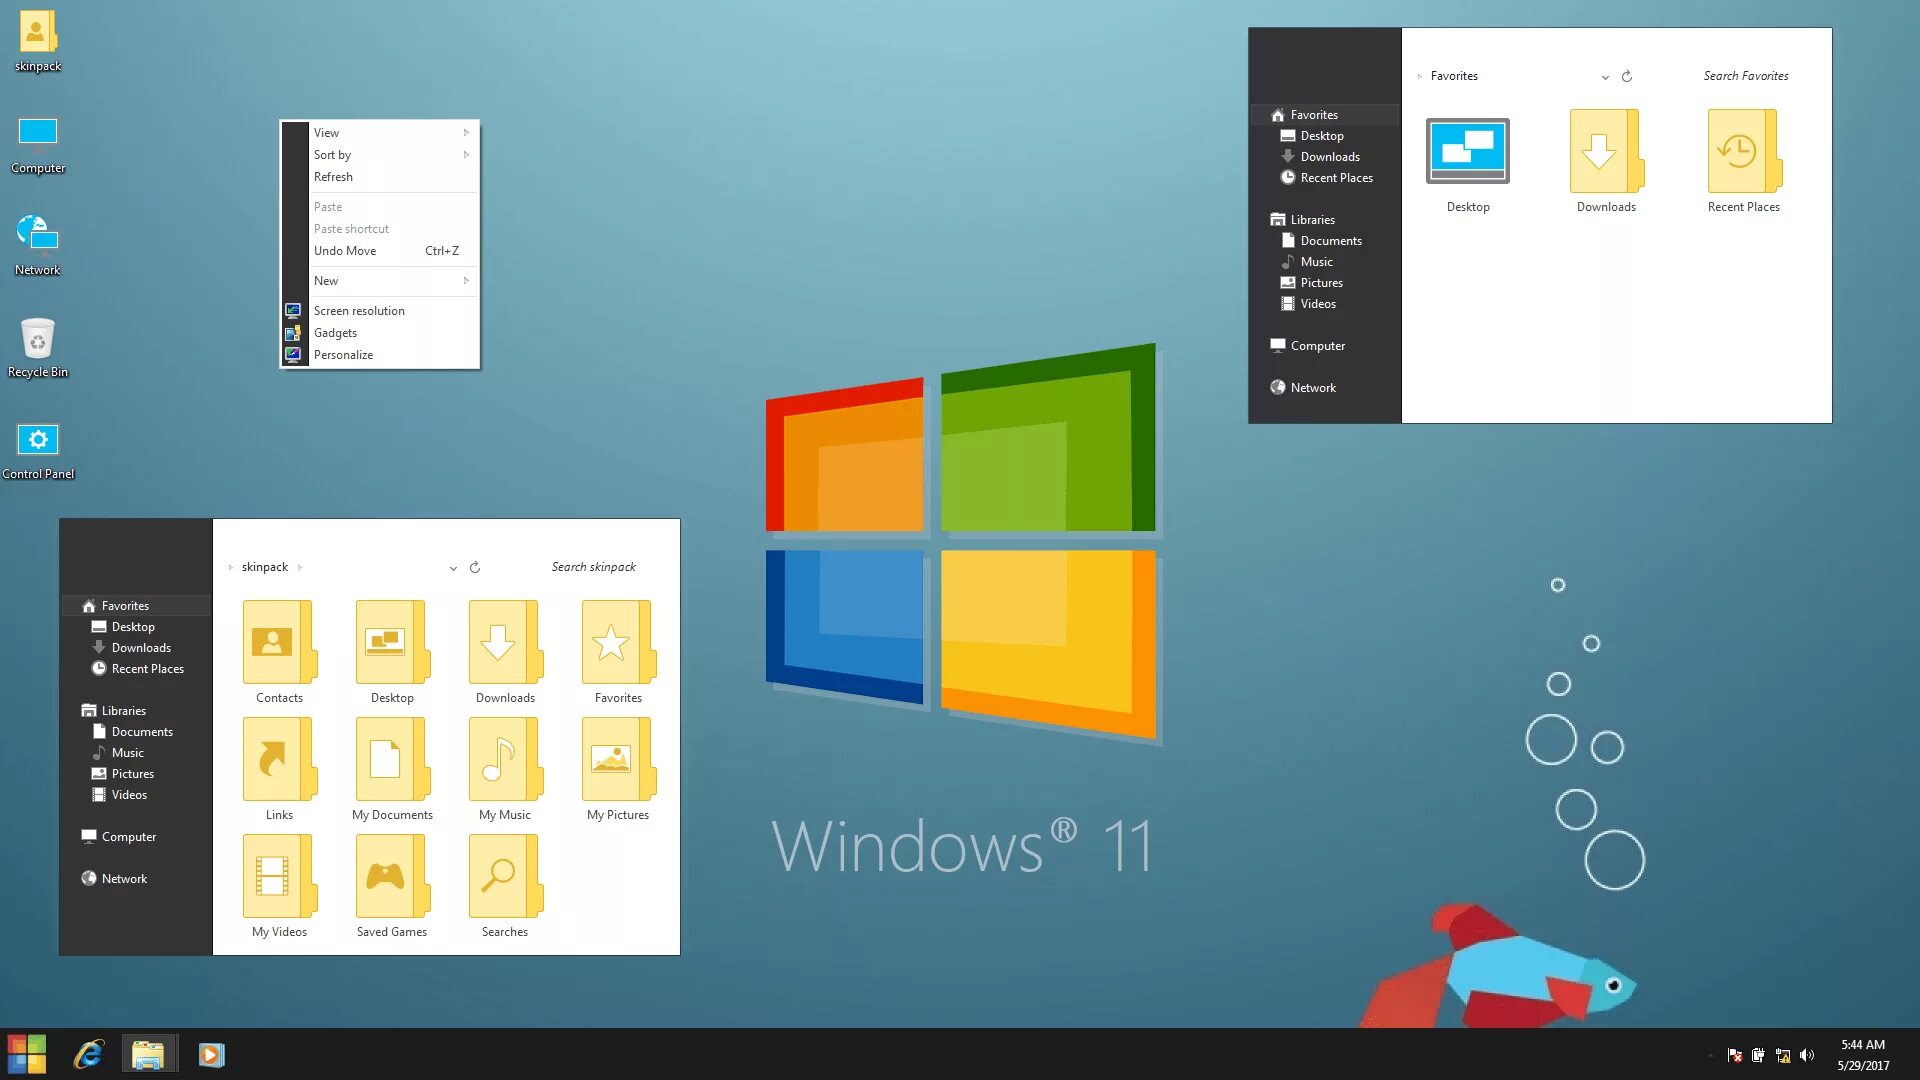Click Personalize in the context menu
This screenshot has width=1920, height=1080.
click(x=343, y=353)
